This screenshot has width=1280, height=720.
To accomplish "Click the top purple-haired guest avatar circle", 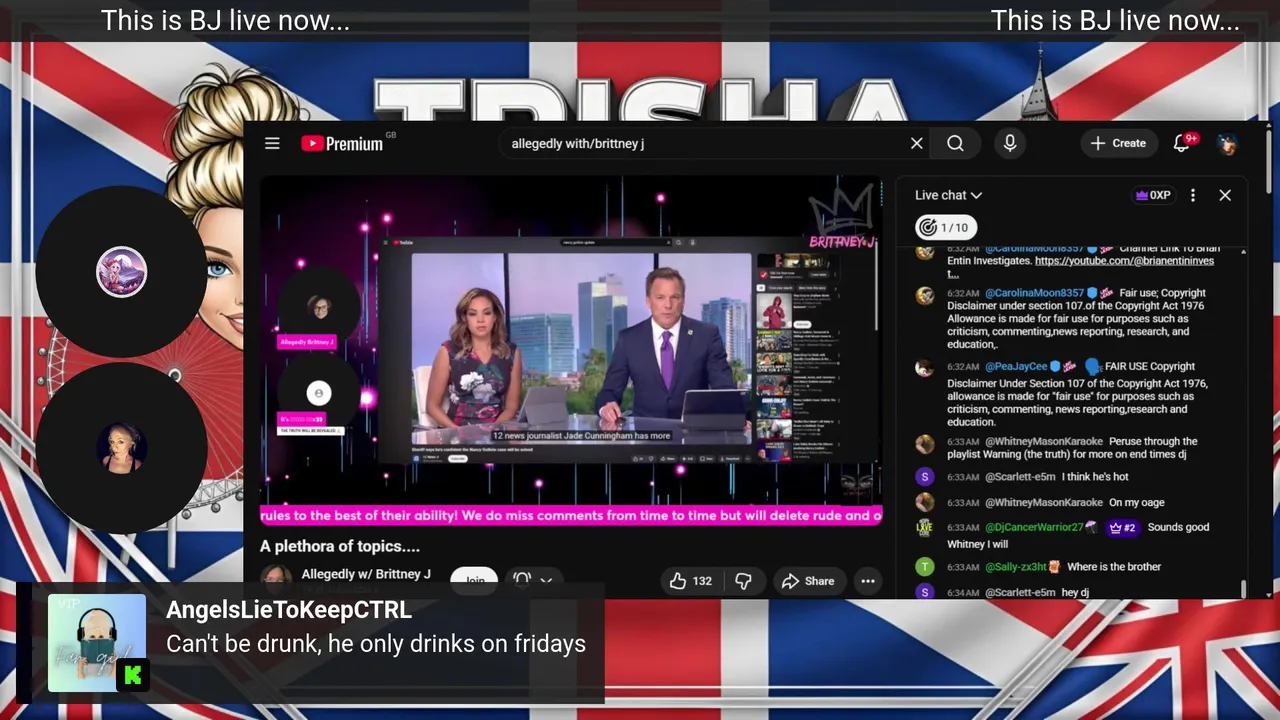I will (x=121, y=272).
